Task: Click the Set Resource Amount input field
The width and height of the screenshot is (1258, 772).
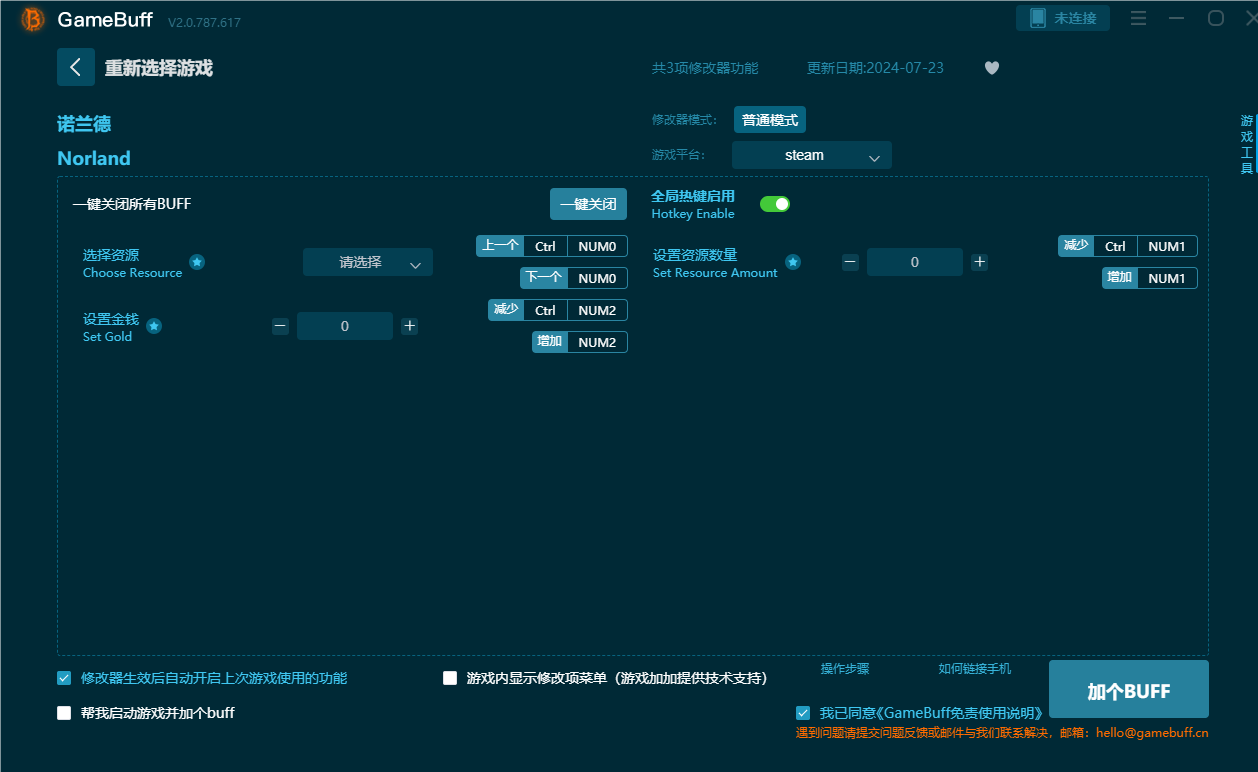Action: [915, 262]
